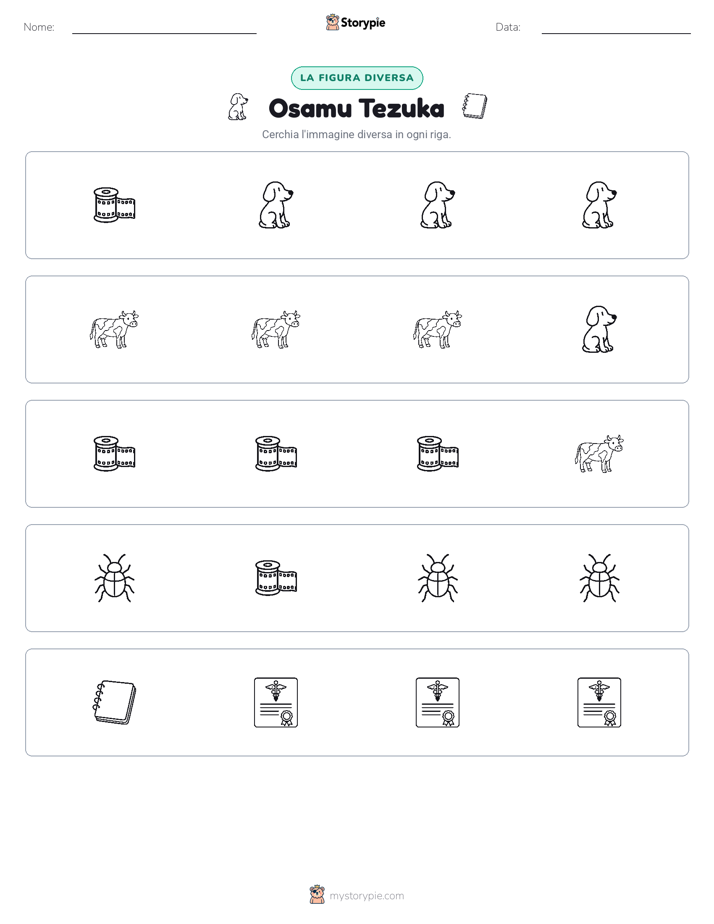Click the LA FIGURA DIVERSA badge
This screenshot has height=924, width=714.
pyautogui.click(x=357, y=78)
